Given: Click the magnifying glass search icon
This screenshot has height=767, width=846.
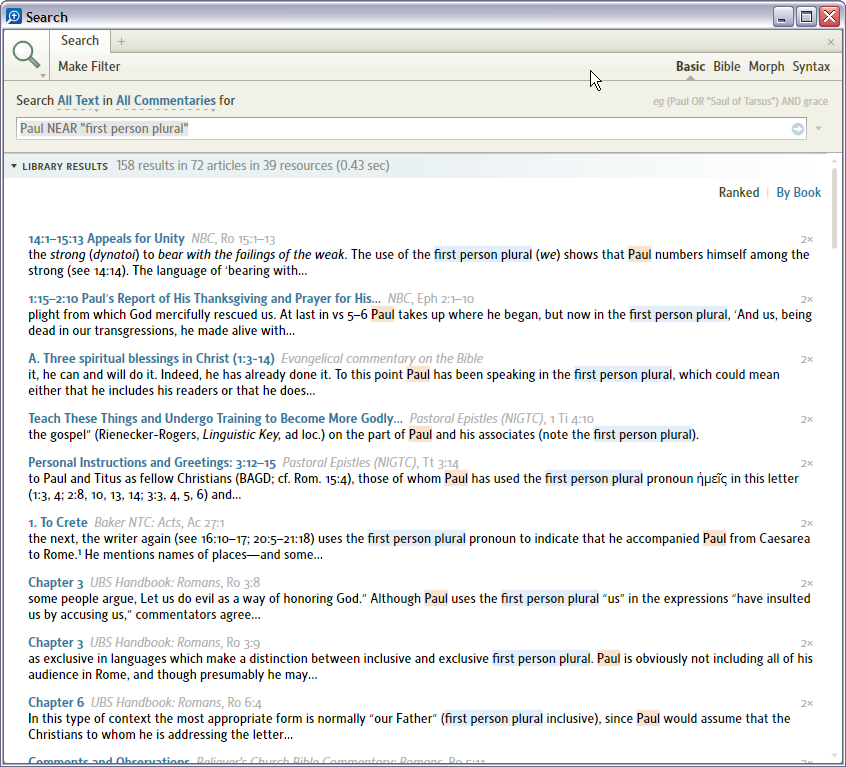Looking at the screenshot, I should [x=26, y=54].
